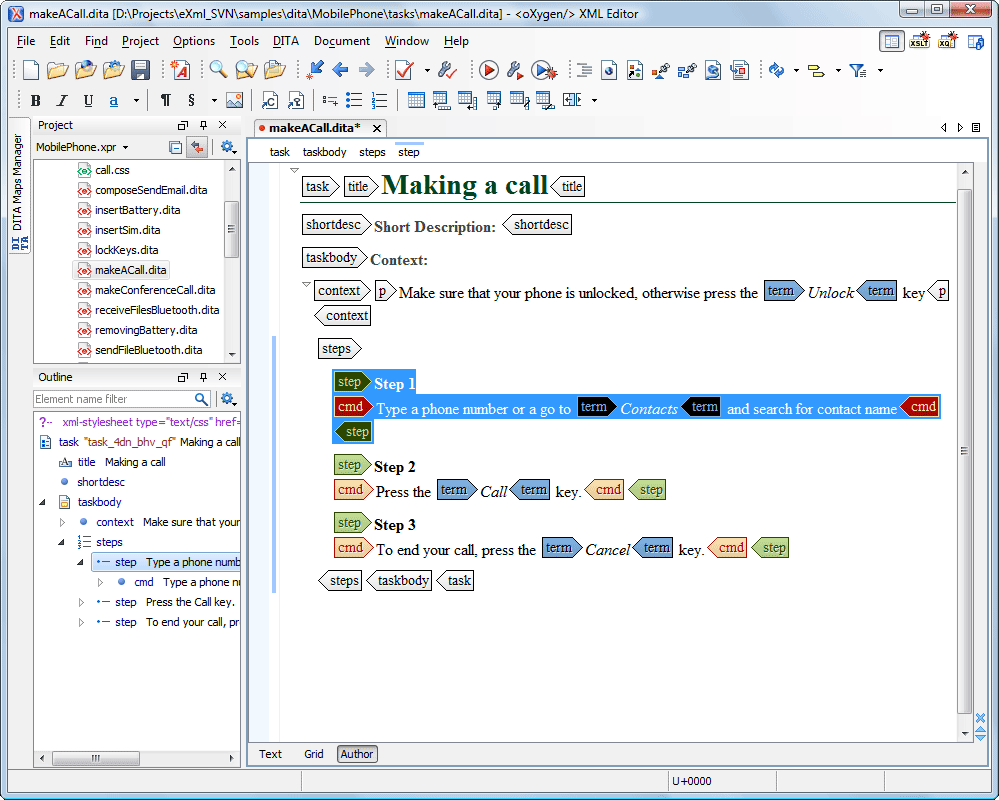This screenshot has width=999, height=800.
Task: Insert a step or list item
Action: click(x=329, y=100)
